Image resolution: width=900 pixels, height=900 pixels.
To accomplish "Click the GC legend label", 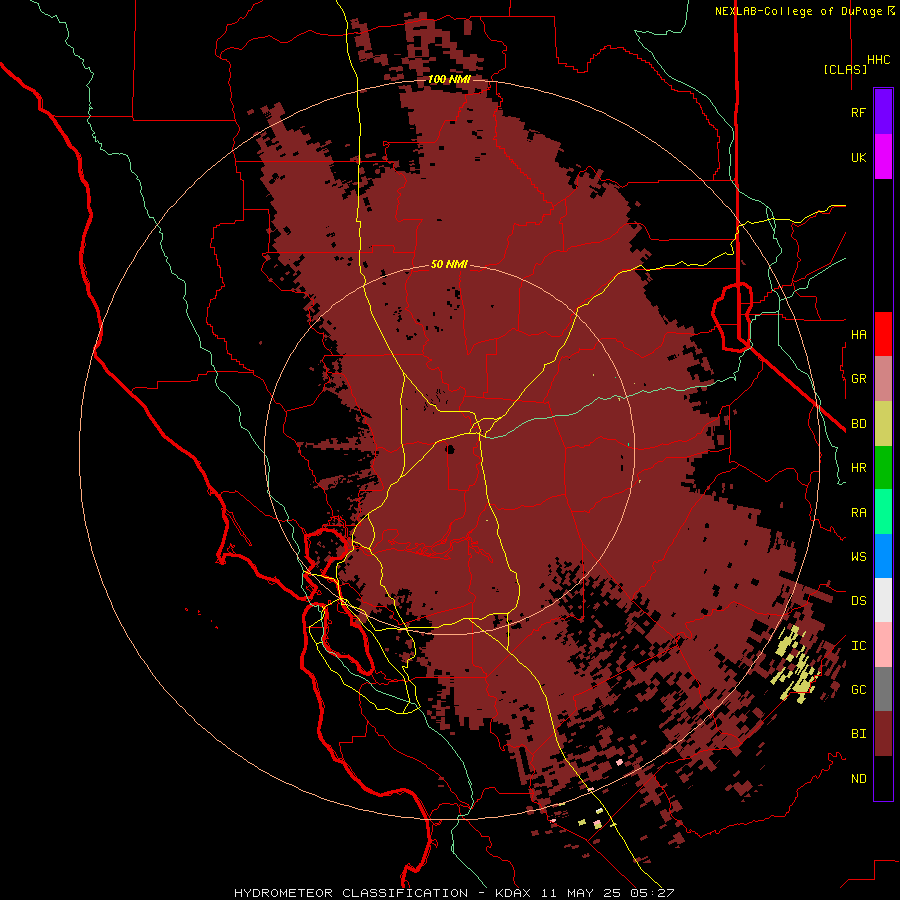I will (858, 690).
